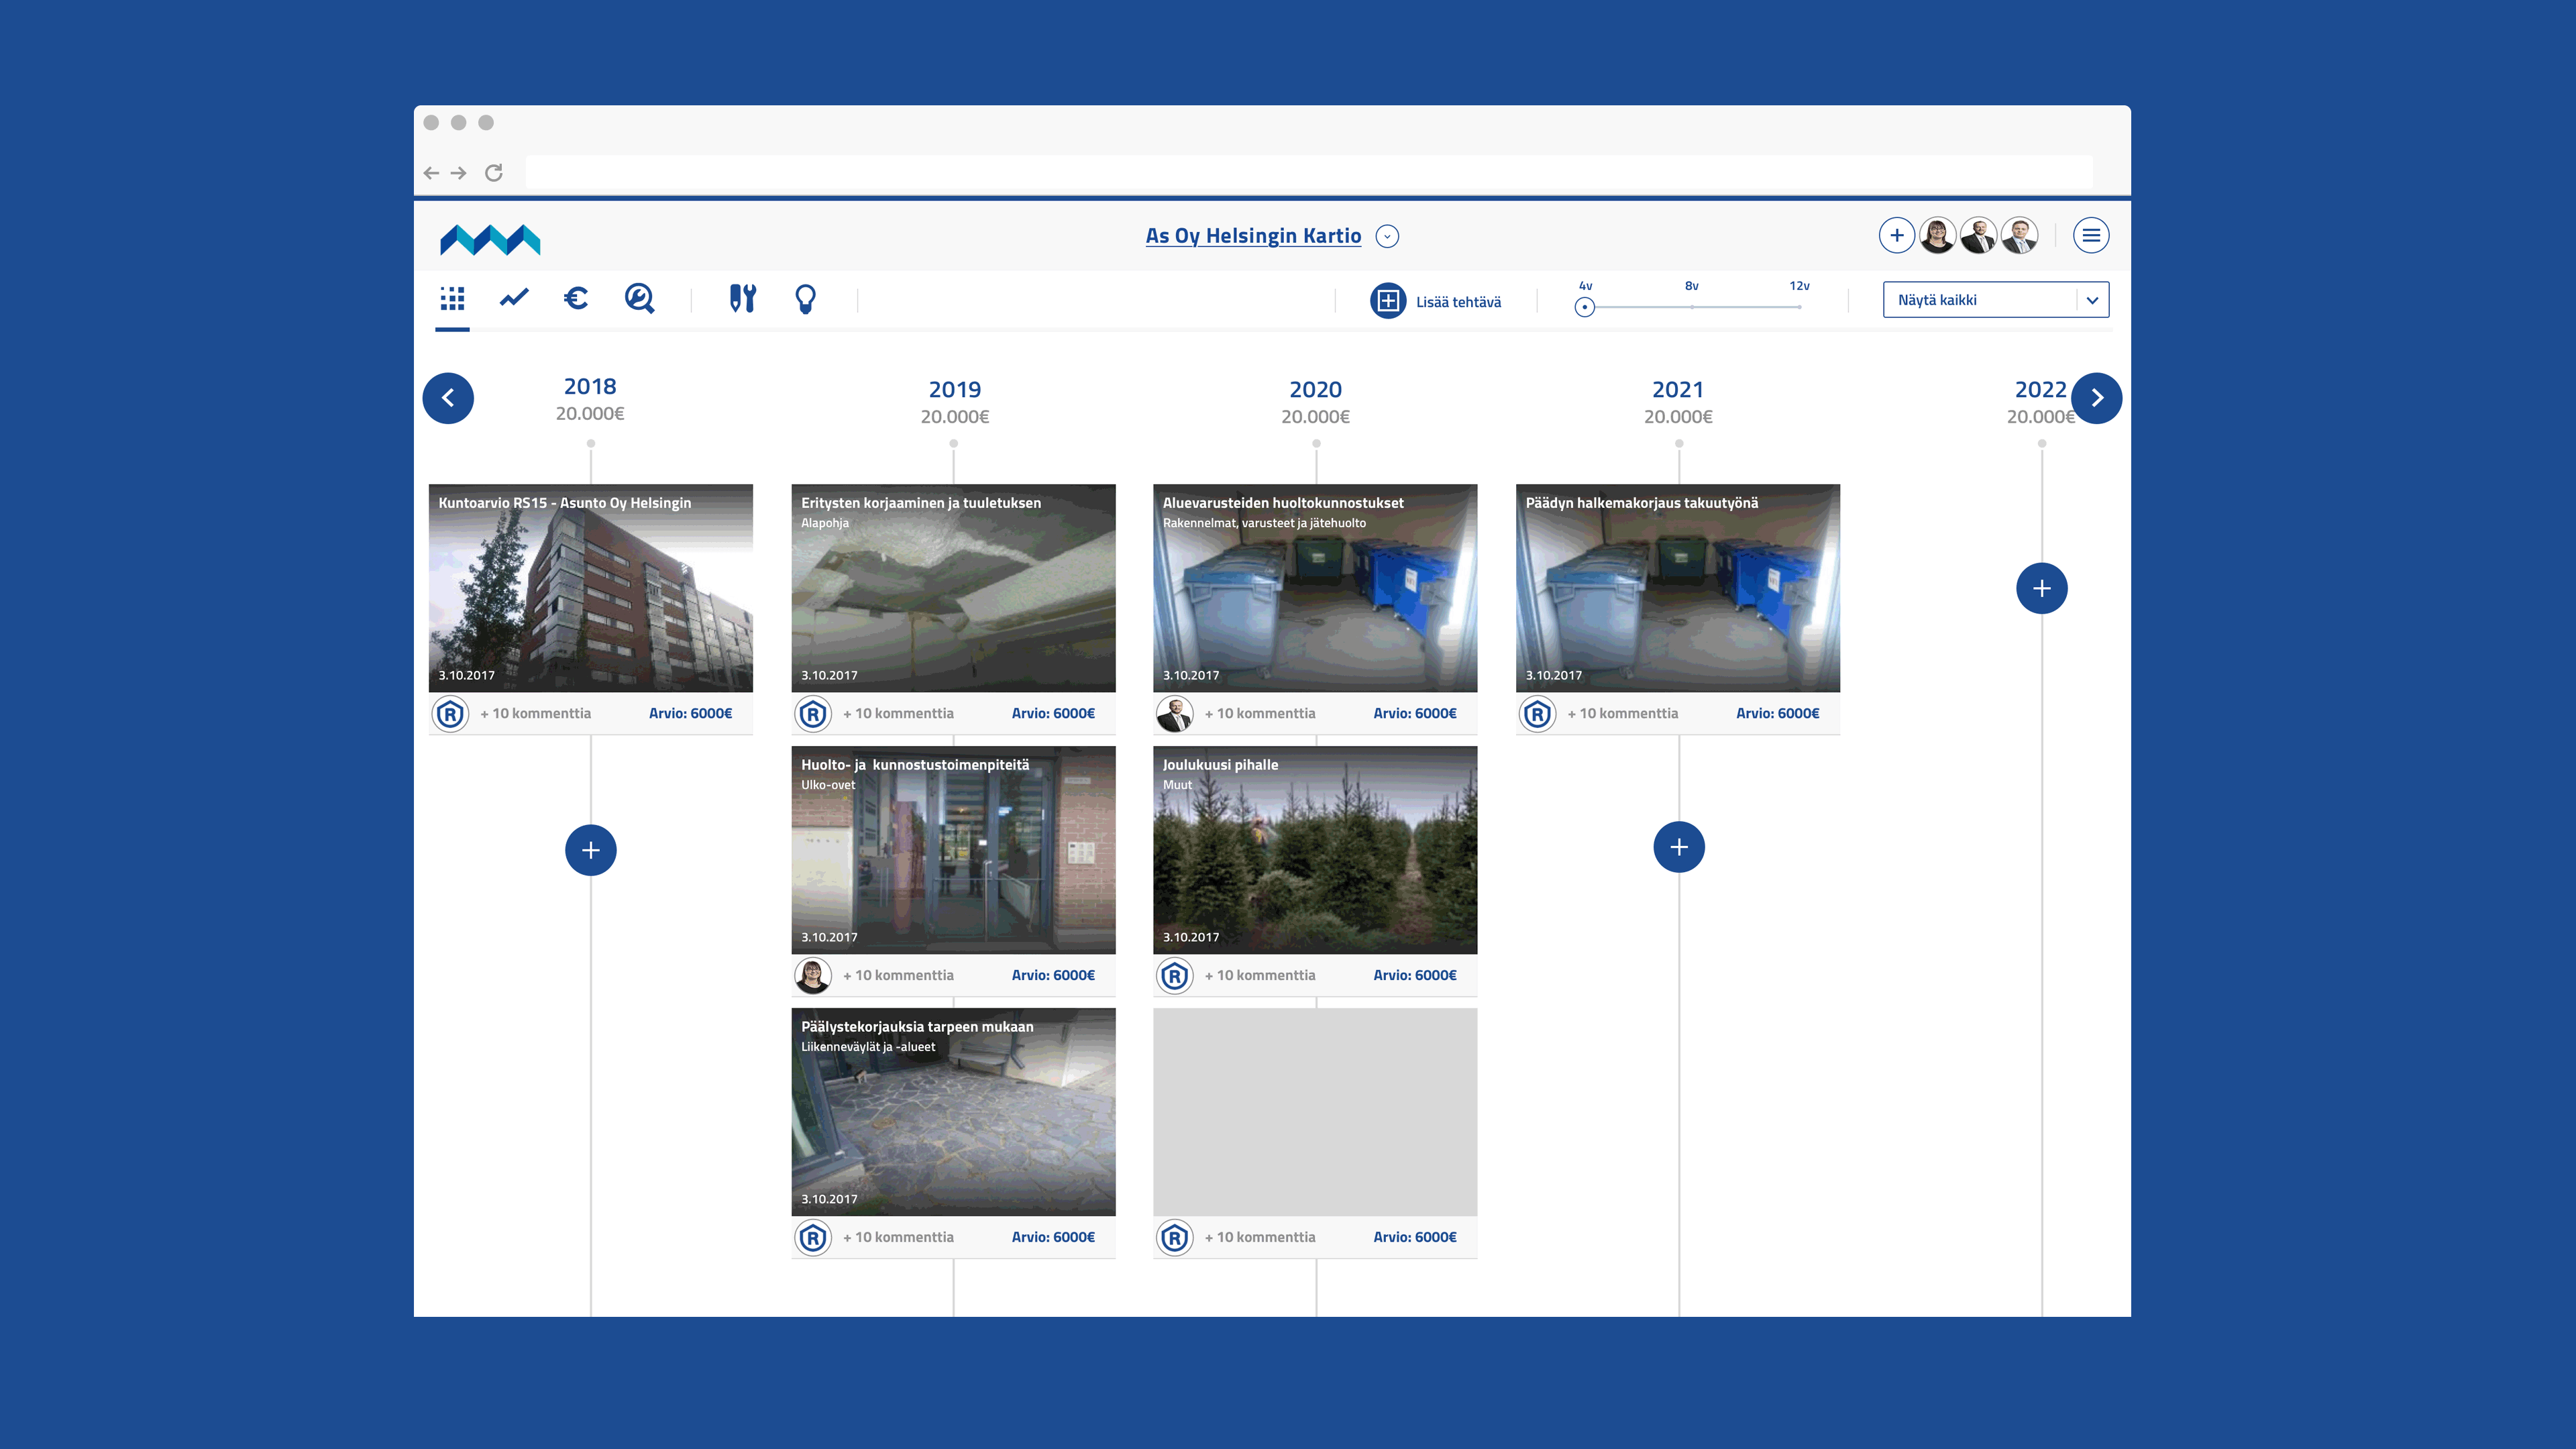Click the browser back arrow

click(x=431, y=173)
